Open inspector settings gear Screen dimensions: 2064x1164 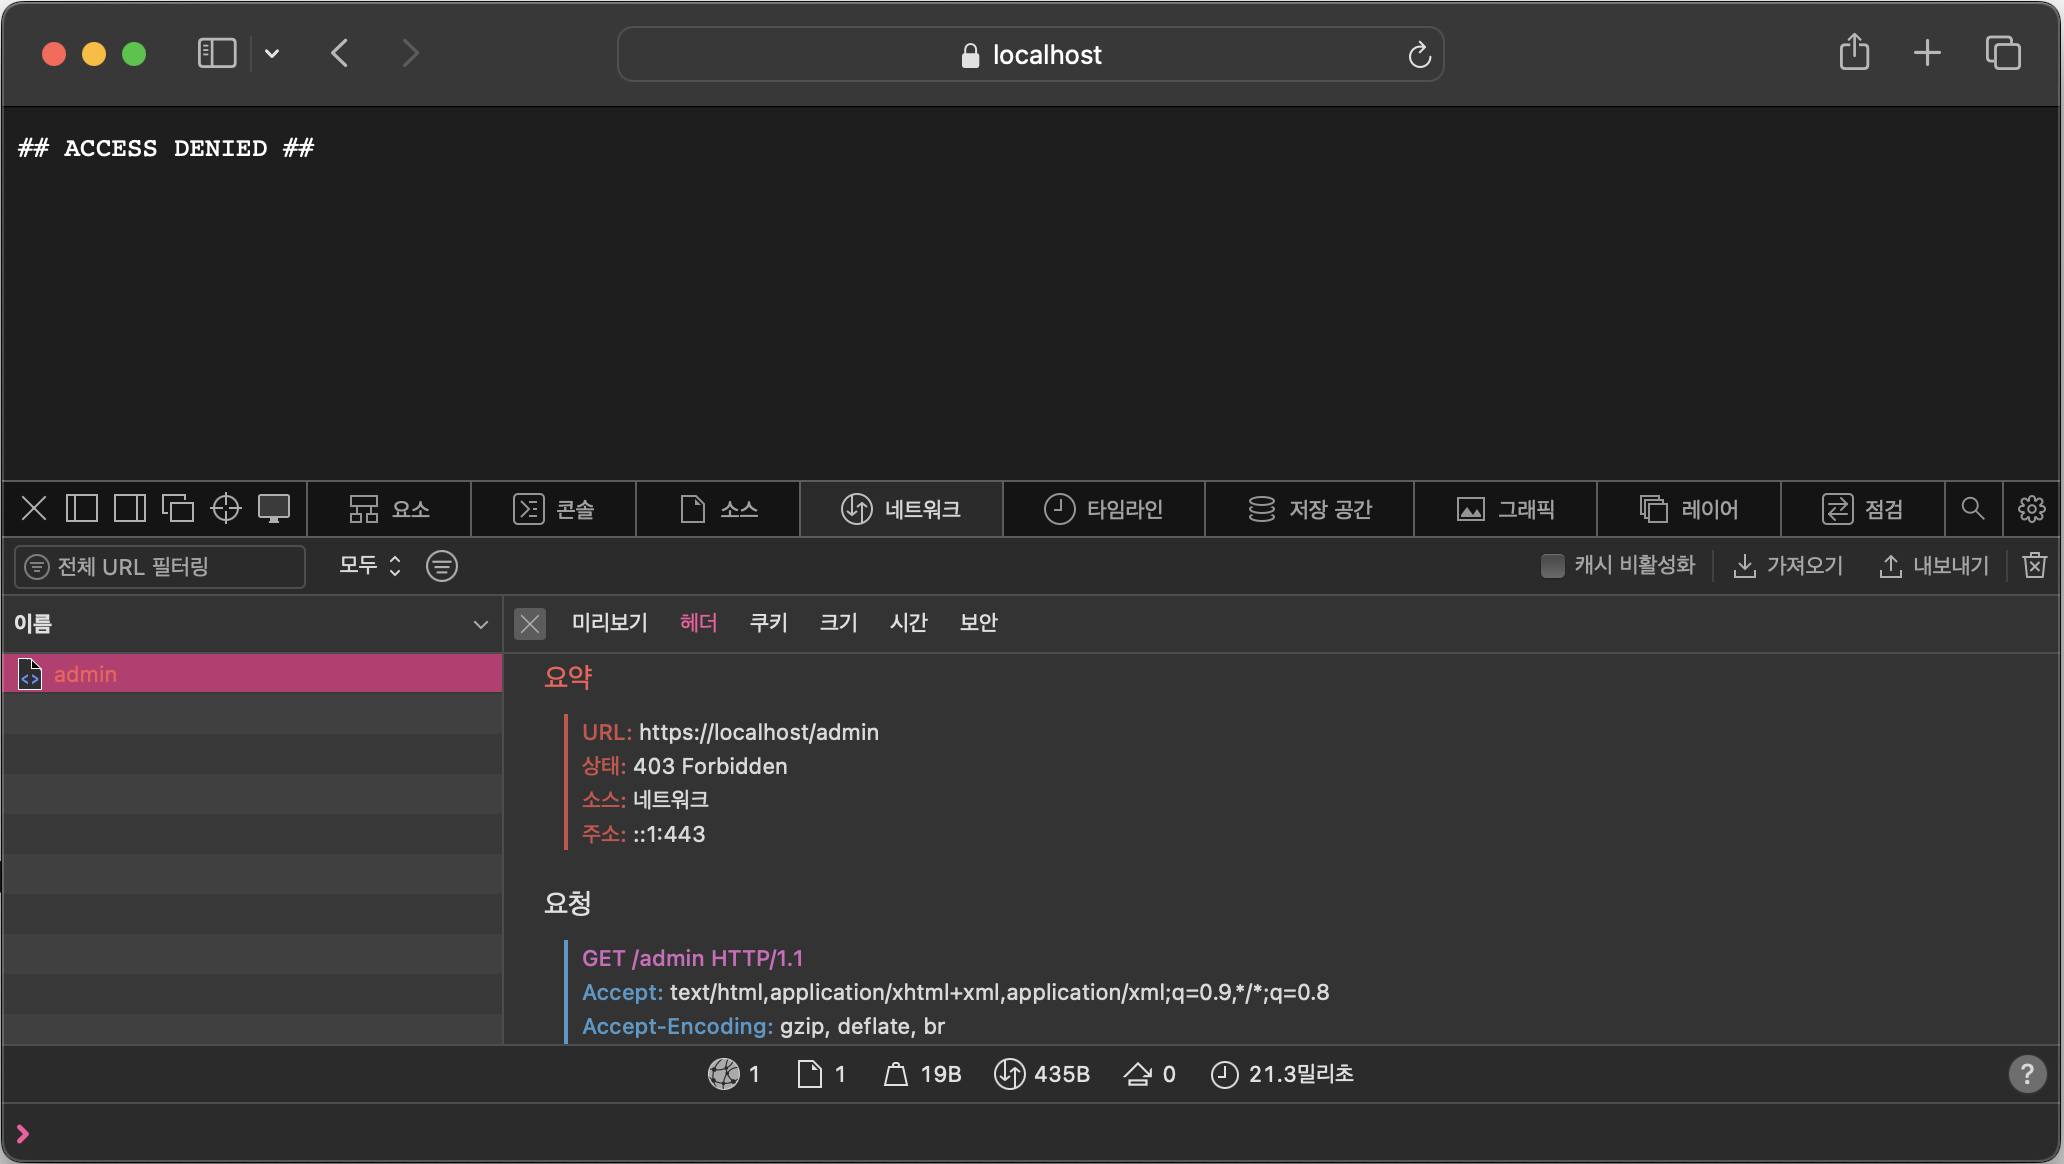[2031, 509]
